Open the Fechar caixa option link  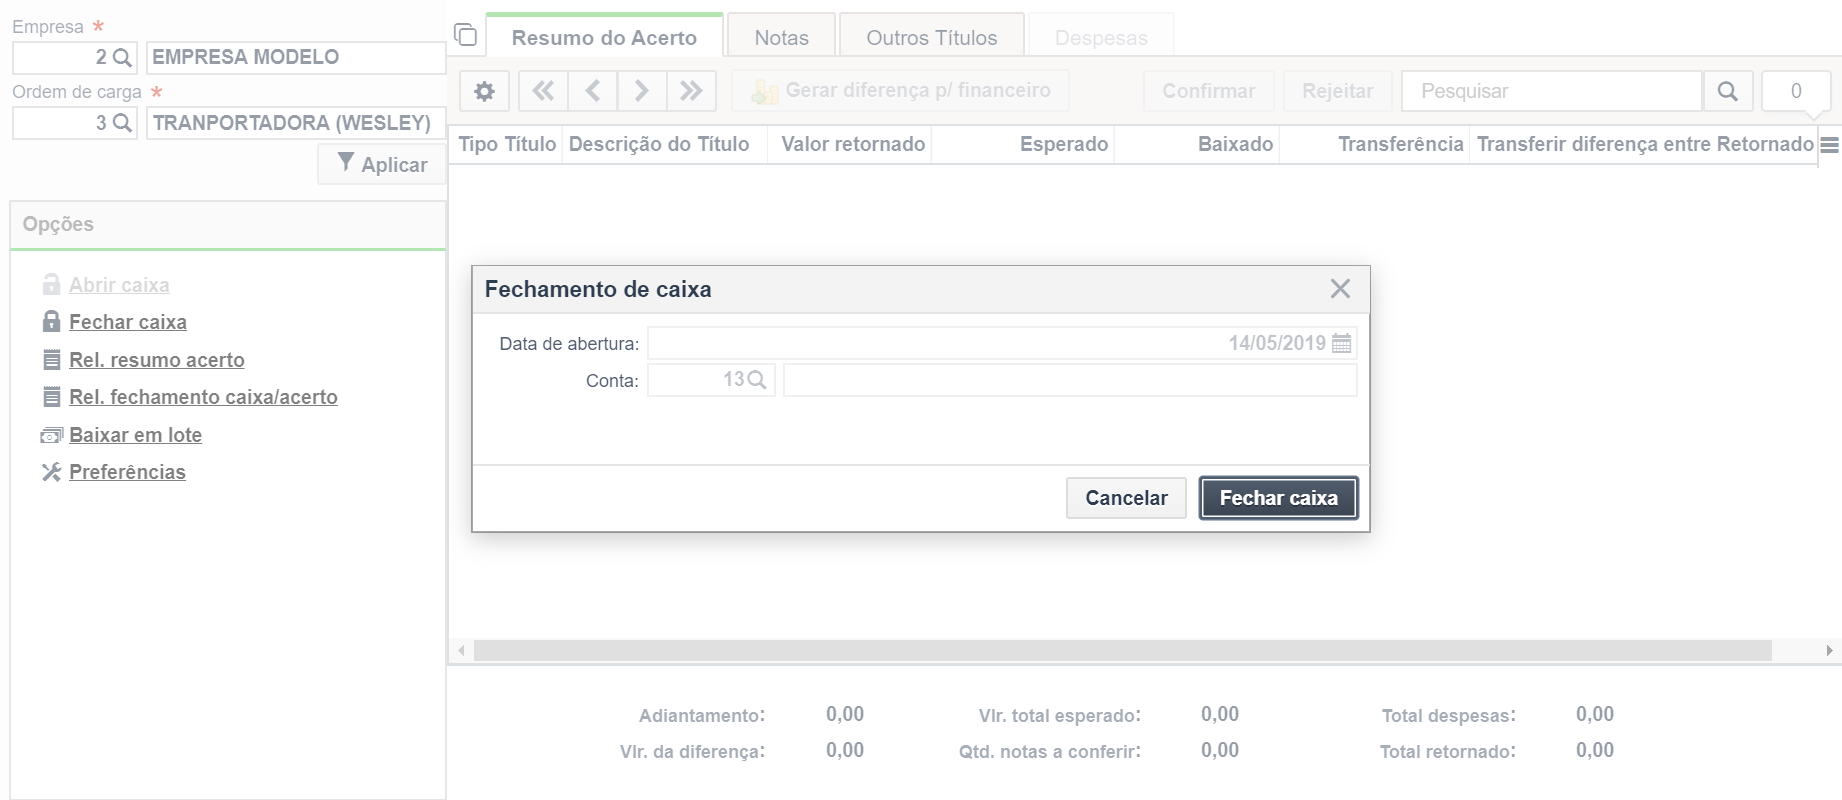[x=128, y=322]
